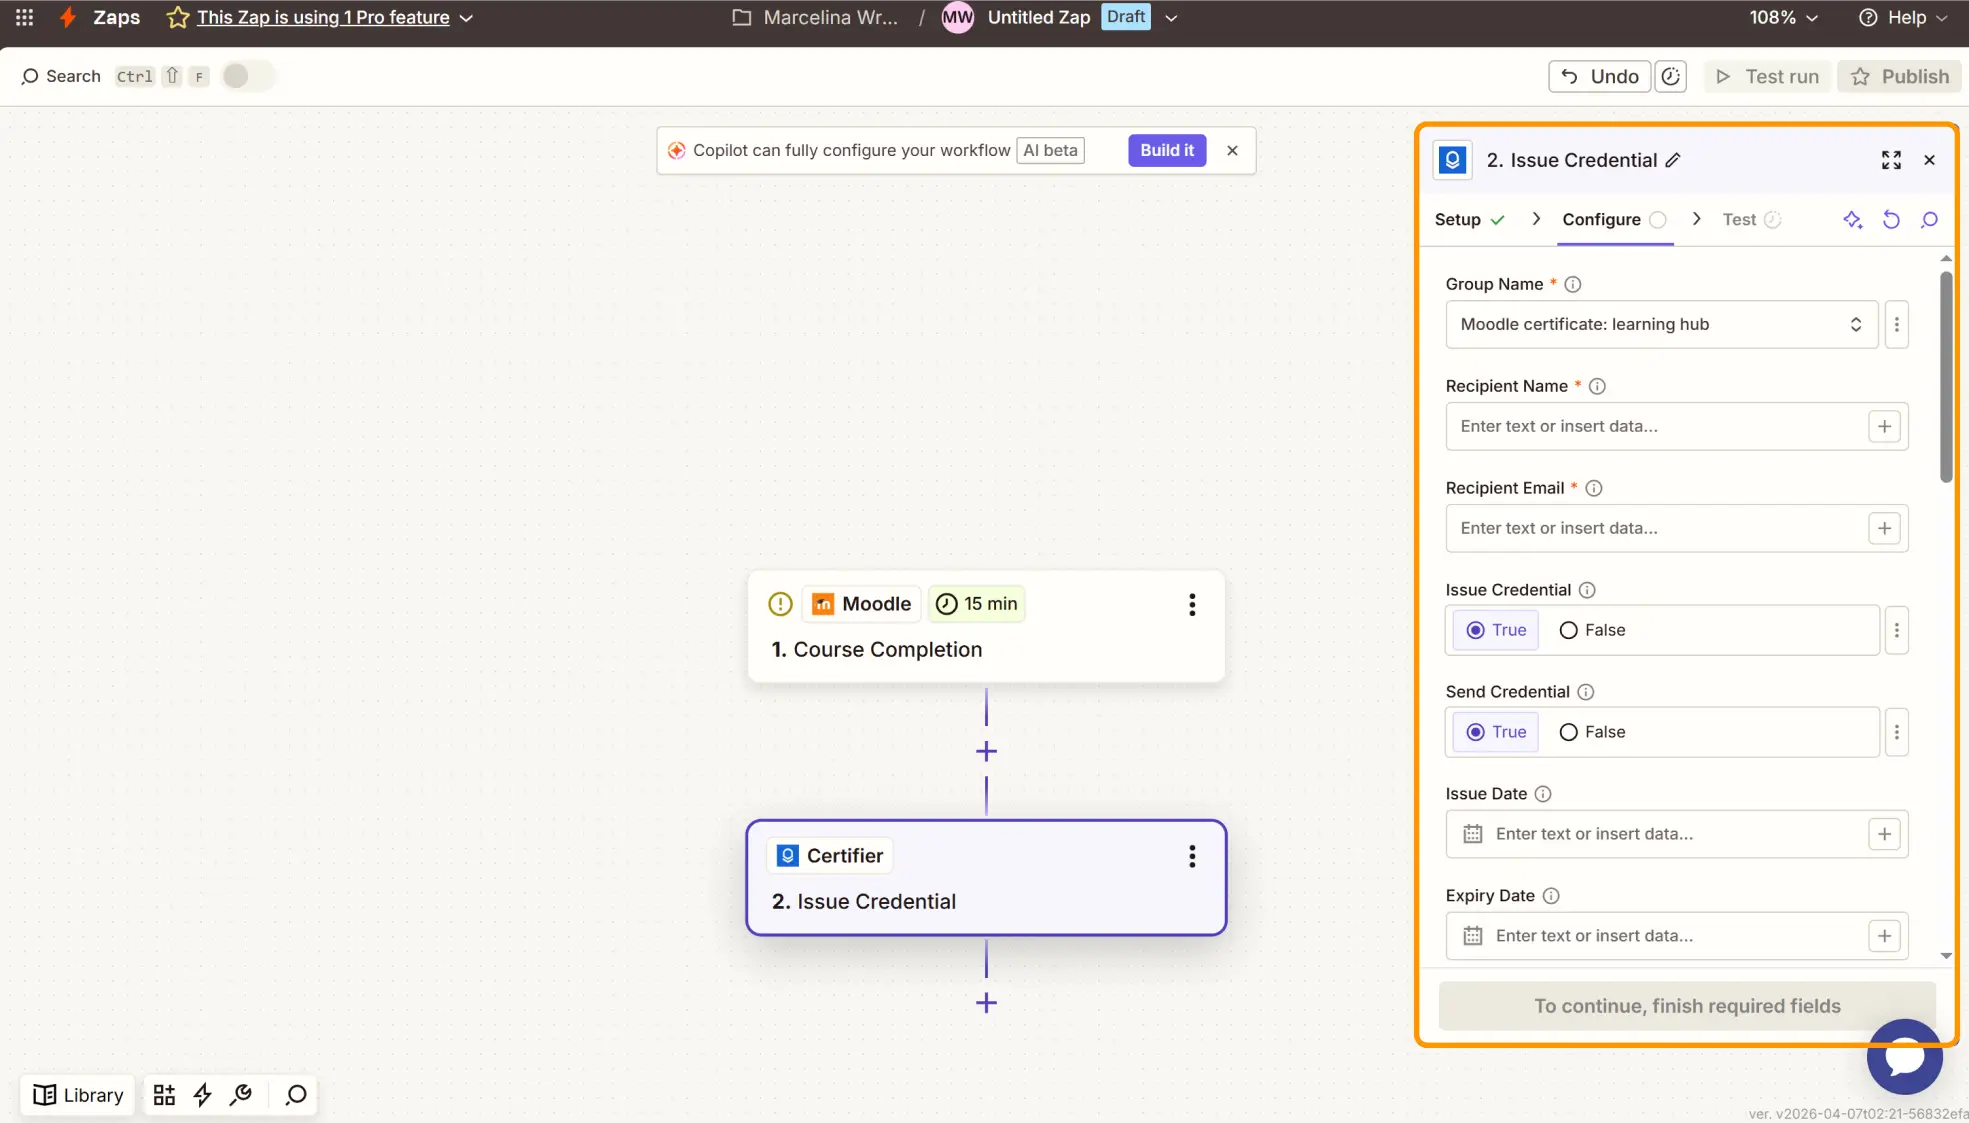Click the Build it button
Image resolution: width=1969 pixels, height=1123 pixels.
(1166, 150)
